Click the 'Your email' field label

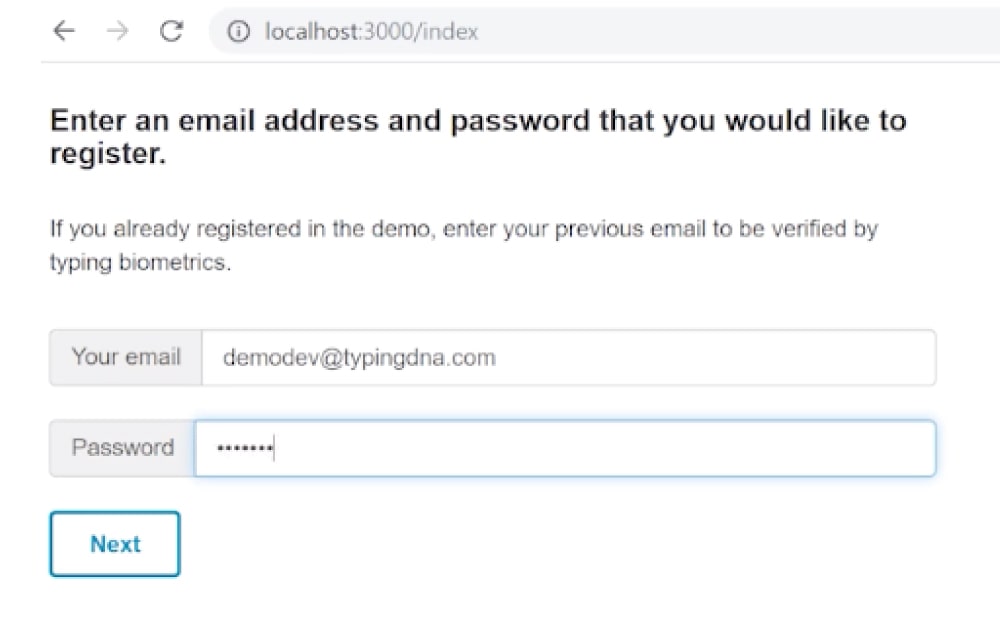(x=126, y=357)
